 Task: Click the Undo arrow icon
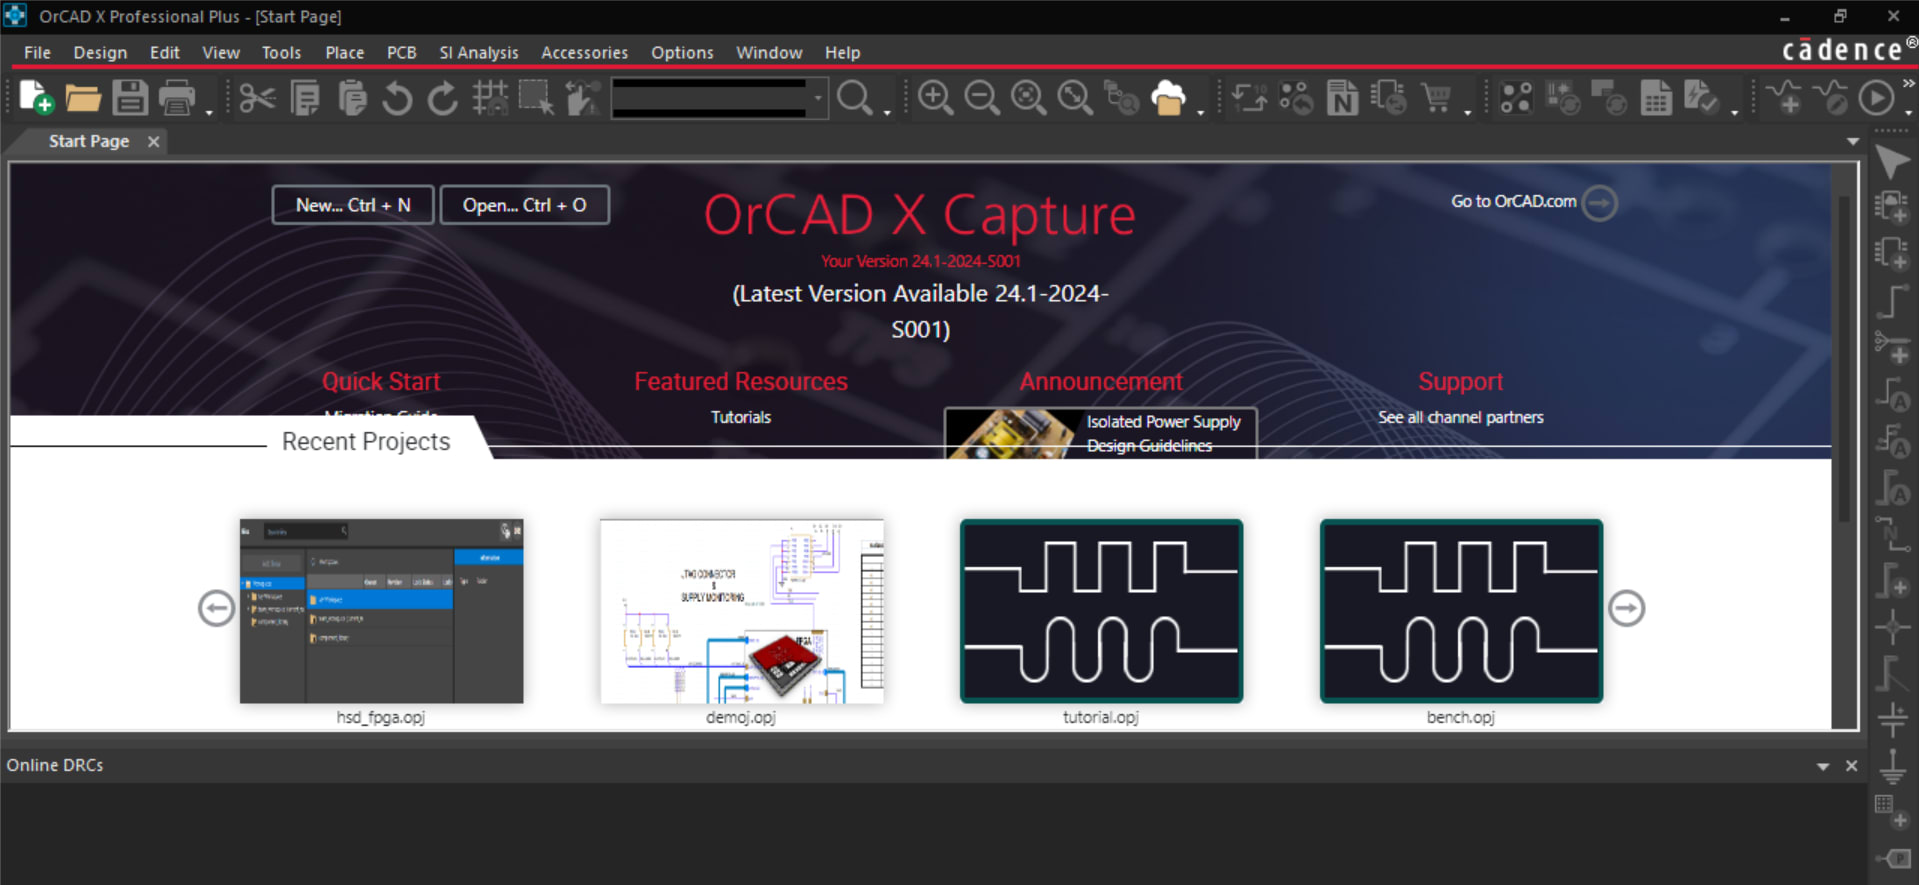point(397,98)
